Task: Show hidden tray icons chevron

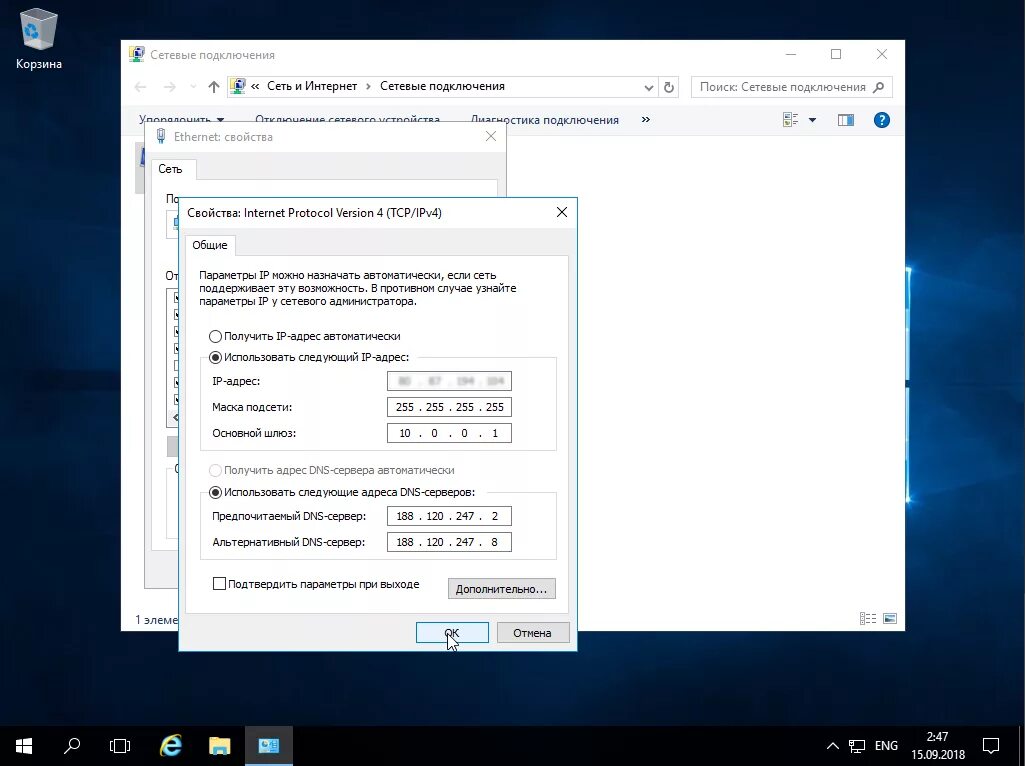Action: tap(832, 746)
